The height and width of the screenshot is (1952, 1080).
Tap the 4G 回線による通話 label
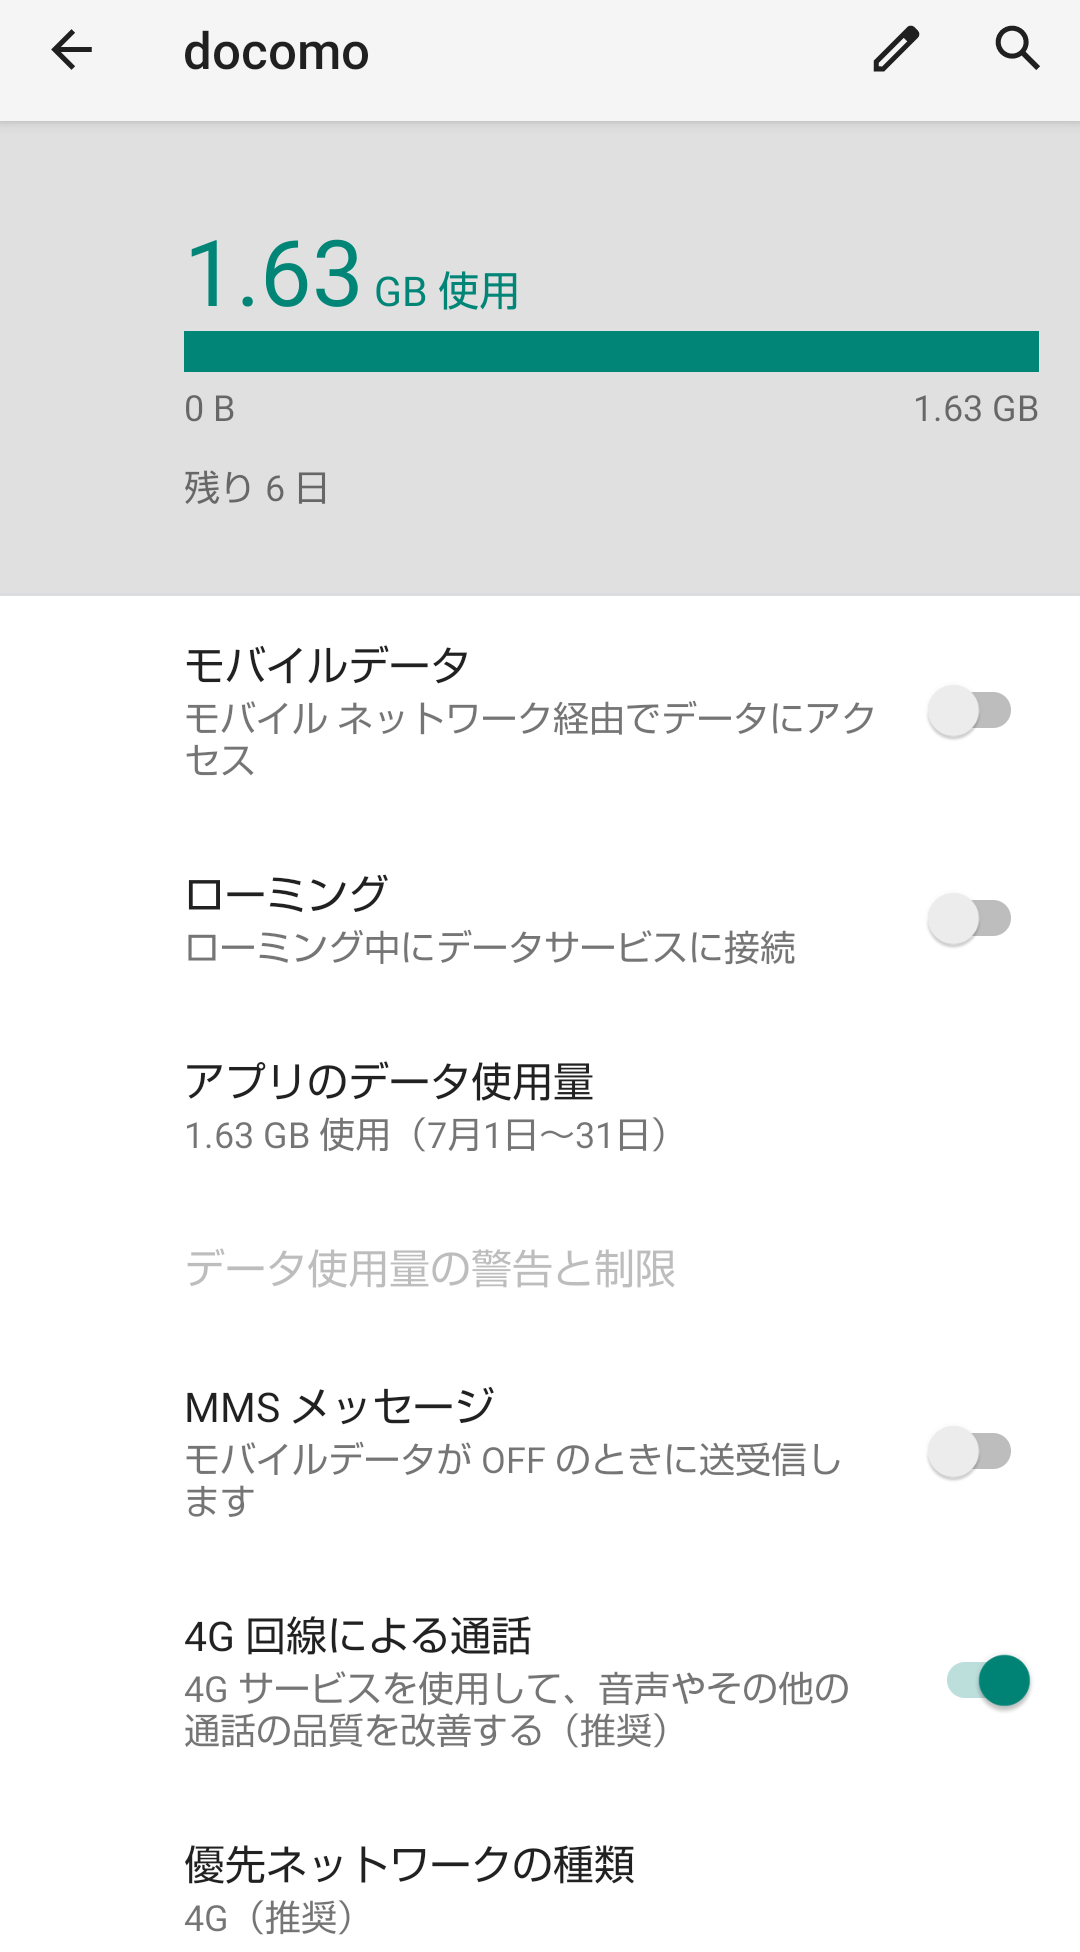coord(358,1637)
